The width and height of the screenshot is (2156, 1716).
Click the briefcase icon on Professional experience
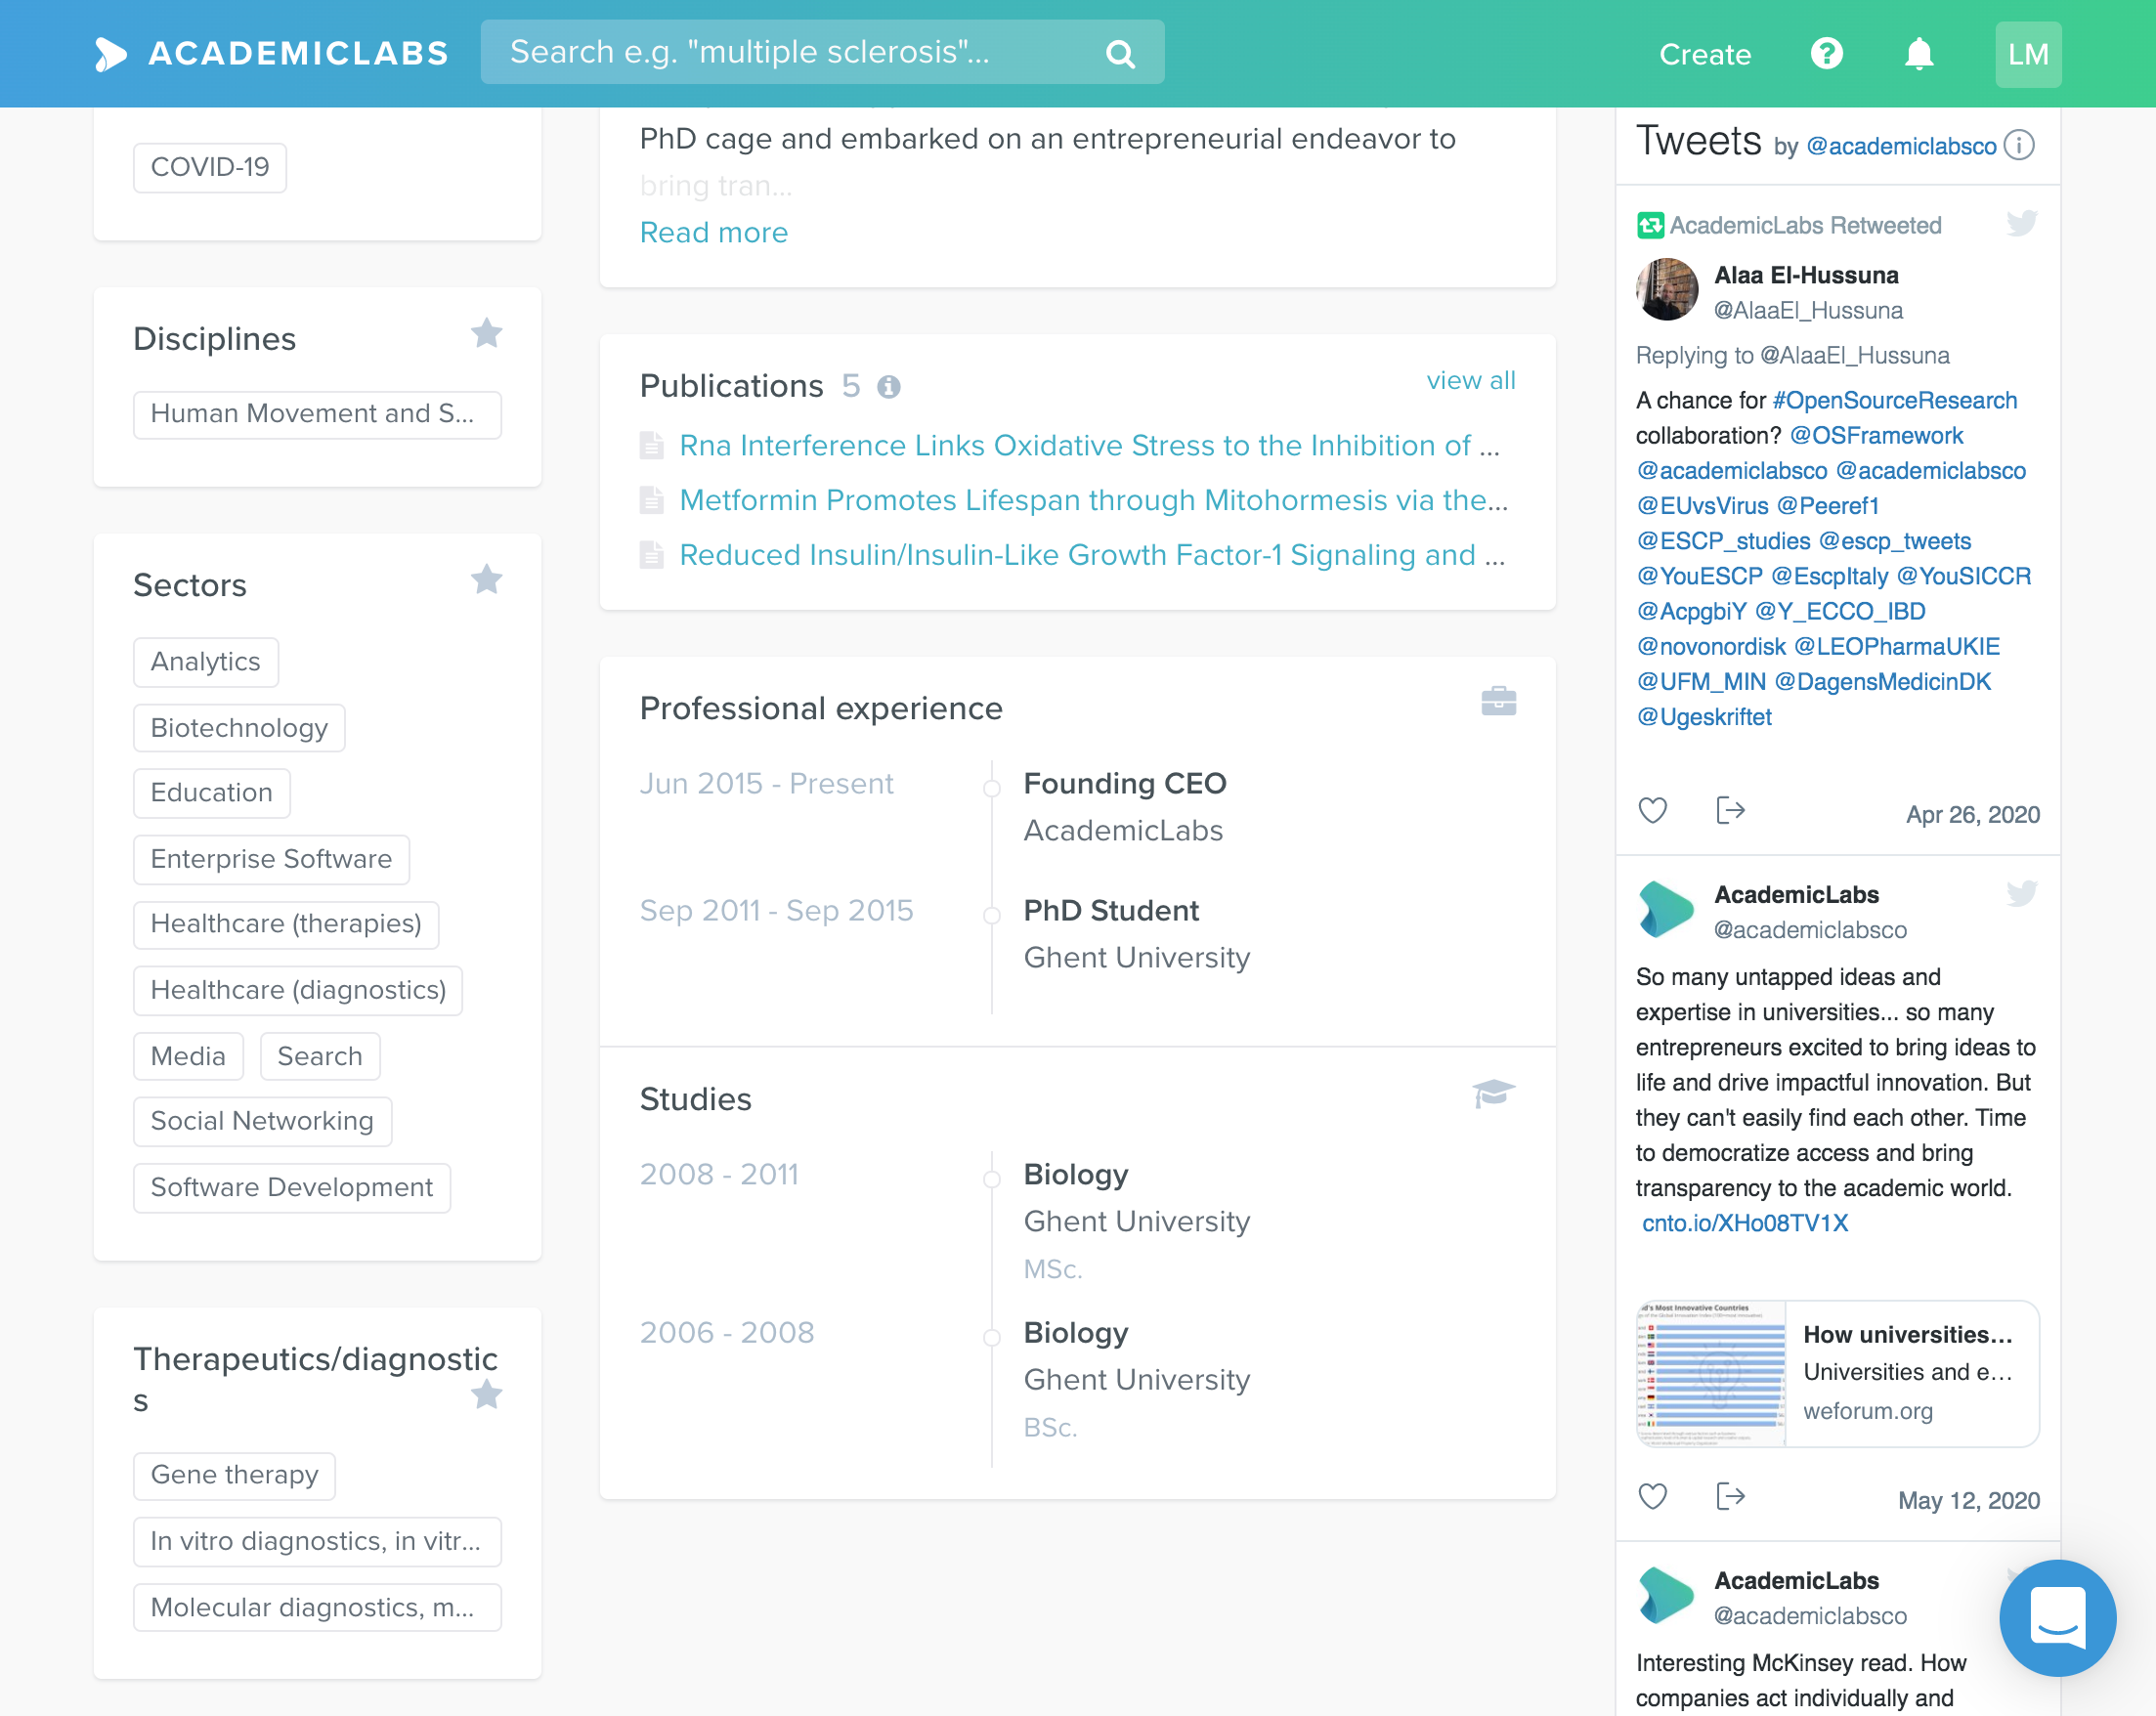1498,703
